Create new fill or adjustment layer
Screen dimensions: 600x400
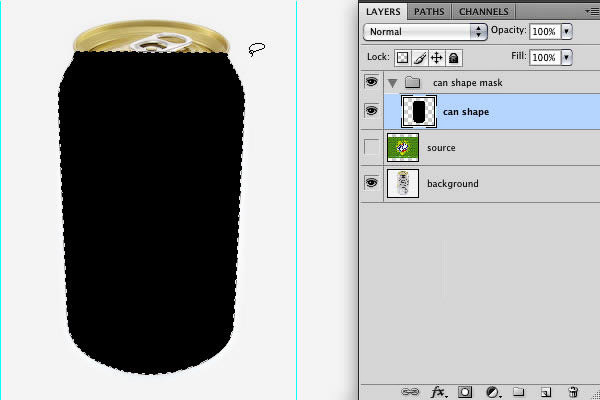(492, 392)
